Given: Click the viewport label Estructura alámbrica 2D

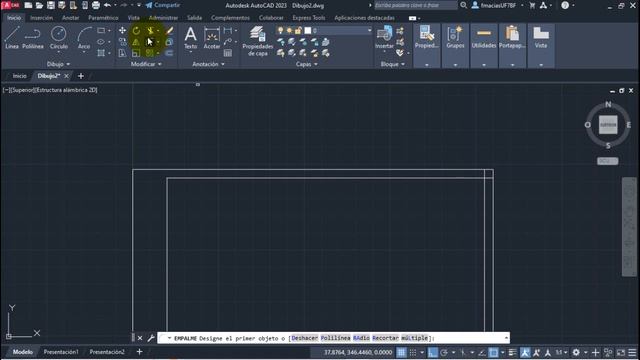Looking at the screenshot, I should 67,90.
